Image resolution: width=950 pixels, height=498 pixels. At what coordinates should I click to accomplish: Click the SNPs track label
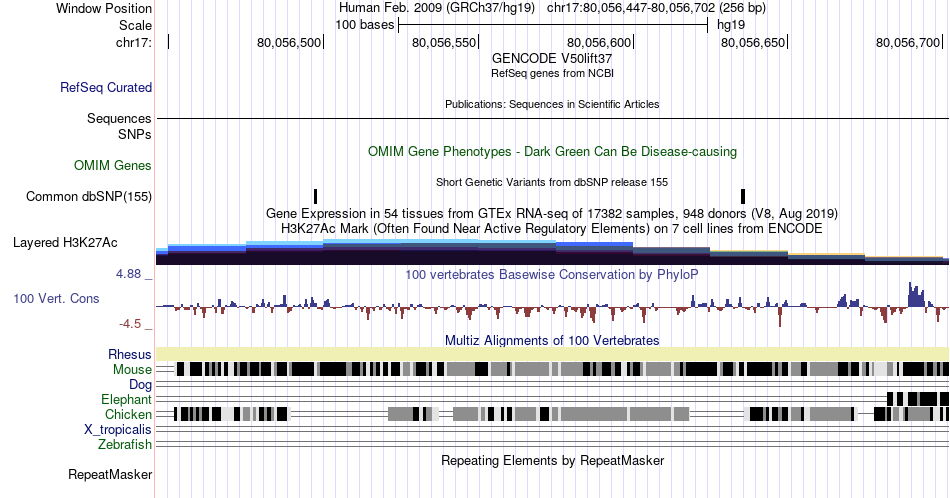coord(135,134)
